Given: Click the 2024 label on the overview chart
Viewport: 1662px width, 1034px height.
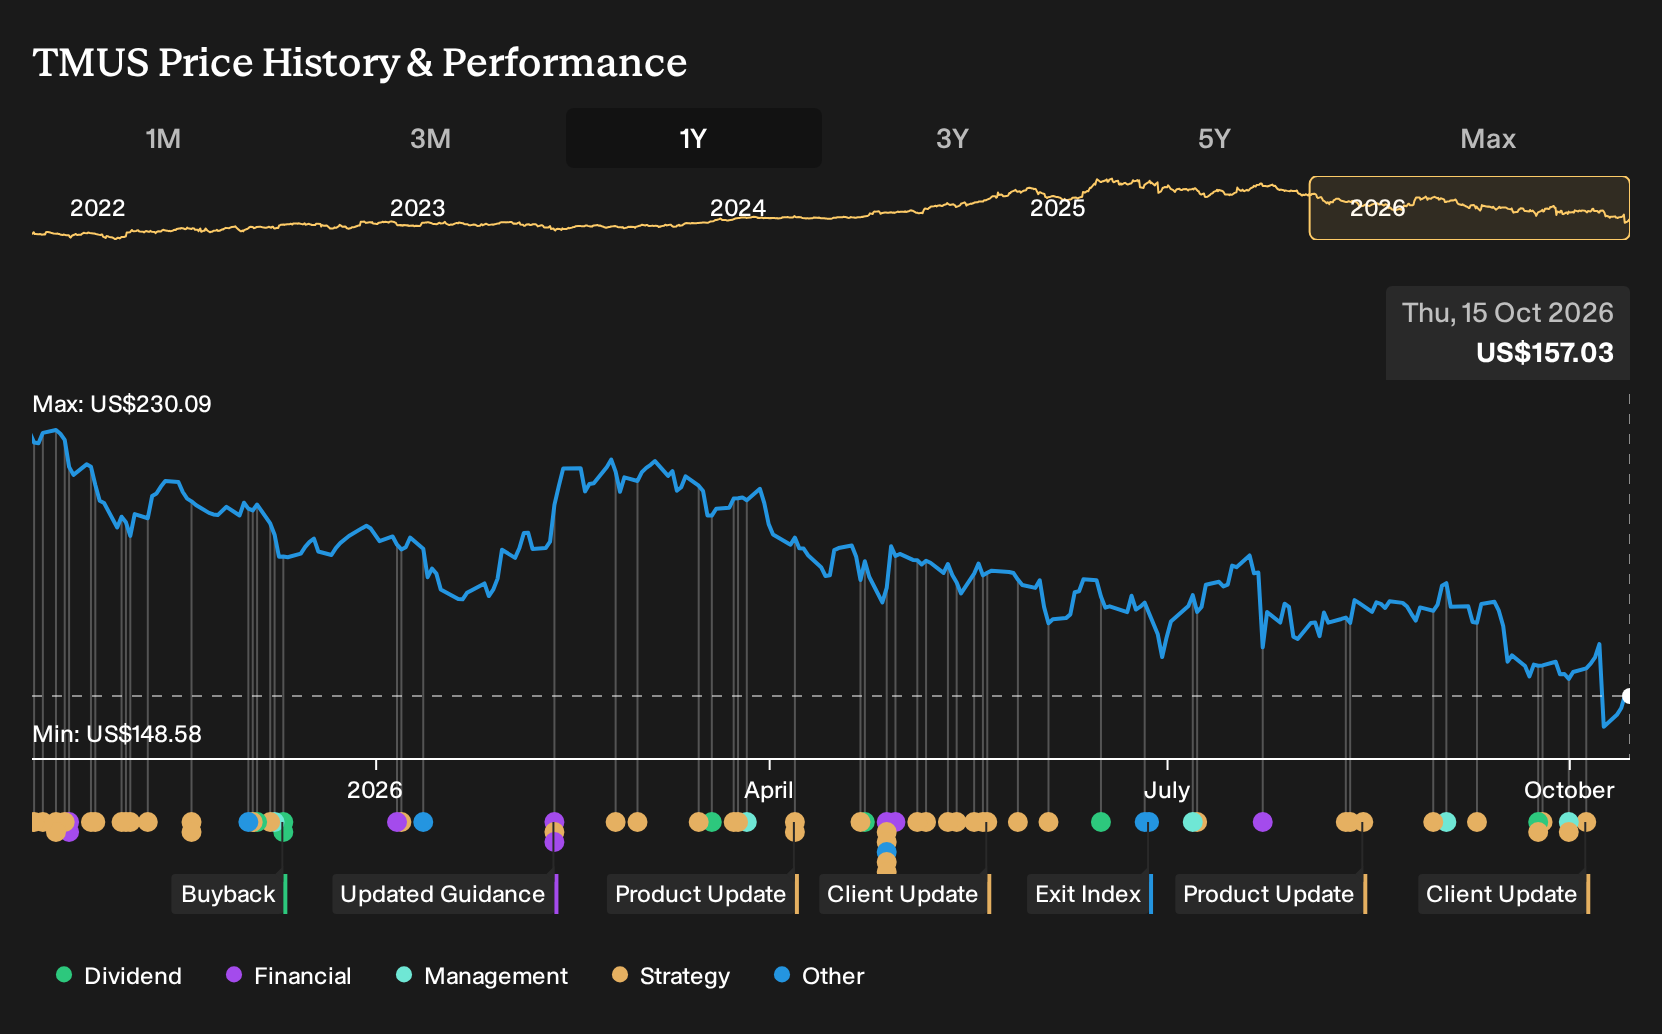Looking at the screenshot, I should point(737,208).
